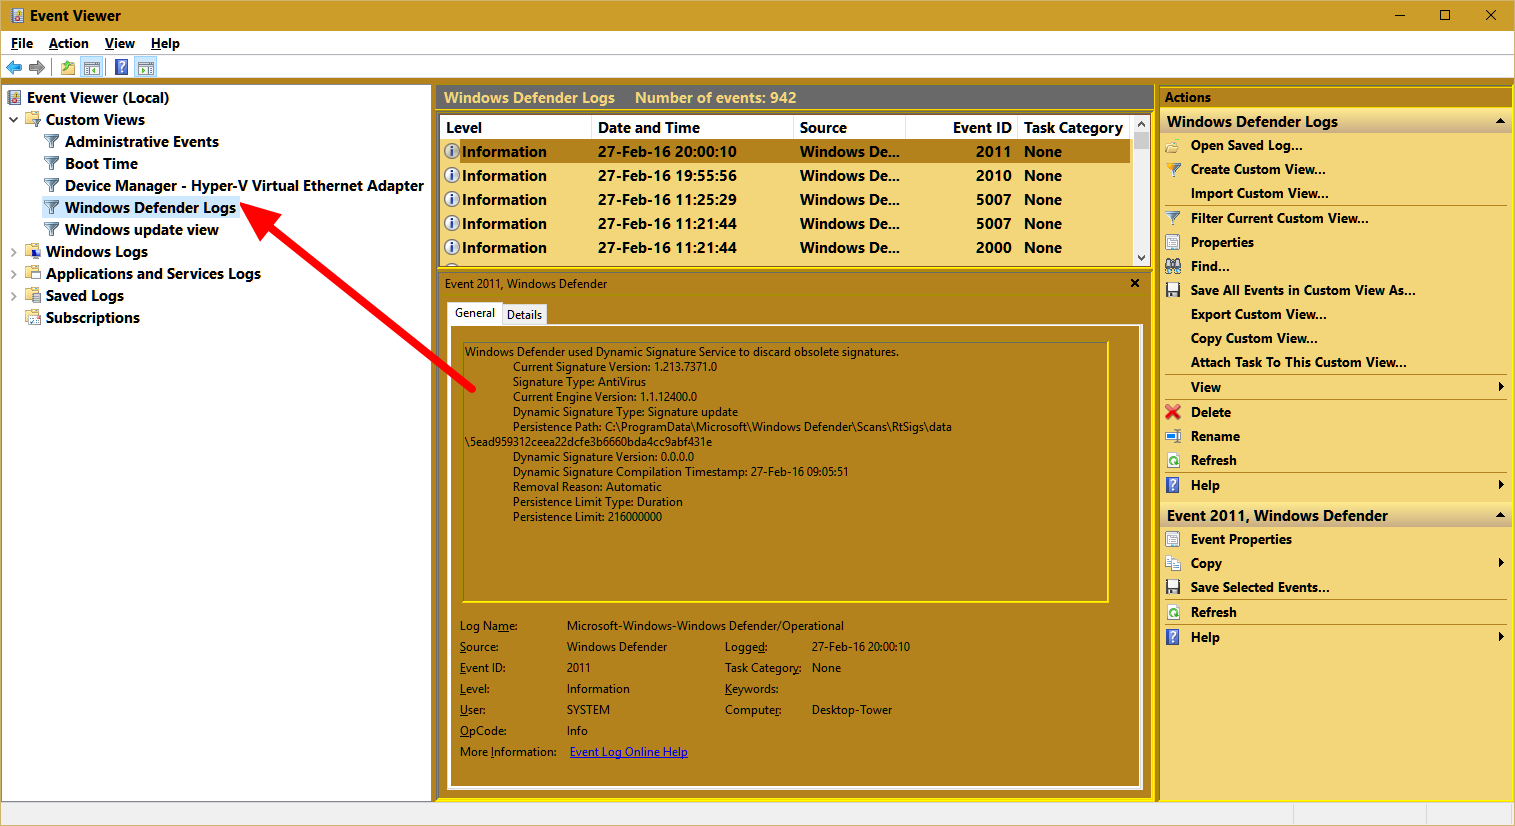
Task: Click the Back arrow toolbar icon
Action: 14,67
